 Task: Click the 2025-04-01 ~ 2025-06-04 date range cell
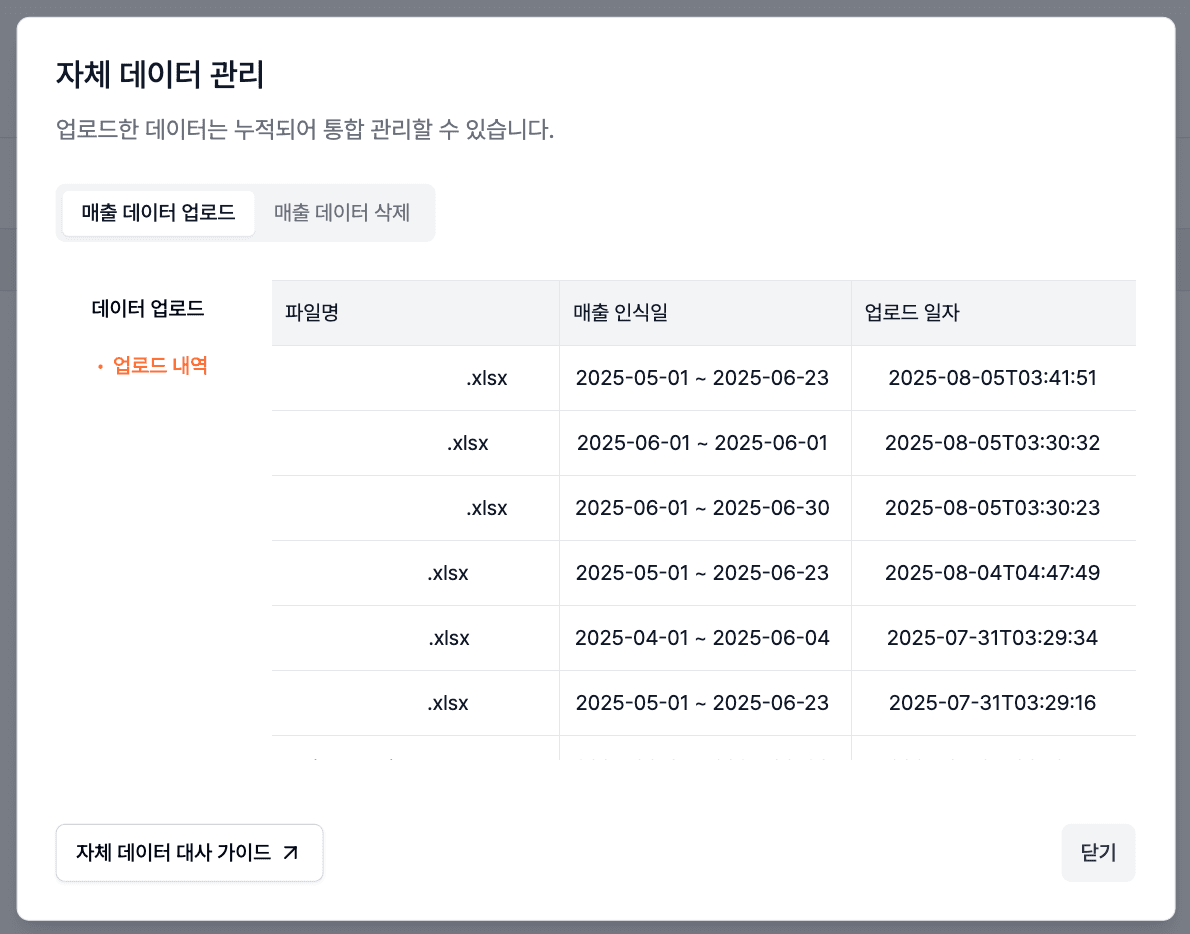click(x=702, y=638)
